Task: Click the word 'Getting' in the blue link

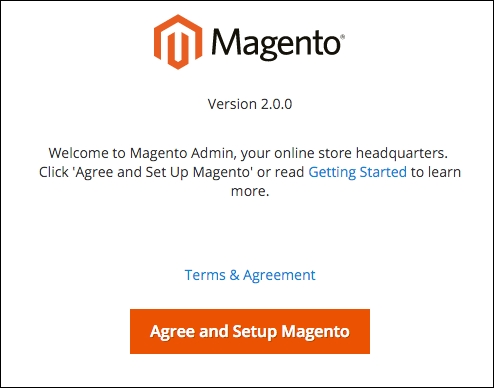Action: (x=332, y=172)
